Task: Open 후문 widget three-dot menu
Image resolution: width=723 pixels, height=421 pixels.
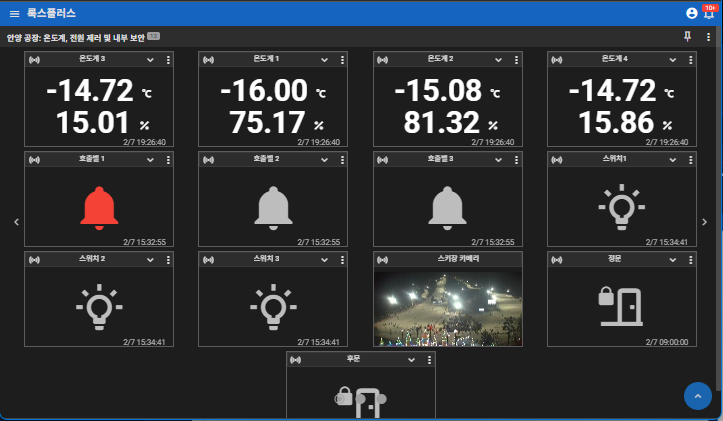Action: tap(430, 360)
